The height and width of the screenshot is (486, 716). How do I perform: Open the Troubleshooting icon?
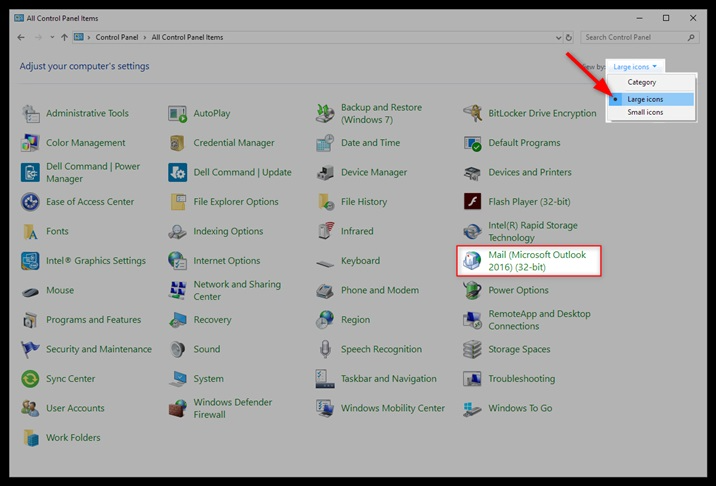[x=472, y=379]
